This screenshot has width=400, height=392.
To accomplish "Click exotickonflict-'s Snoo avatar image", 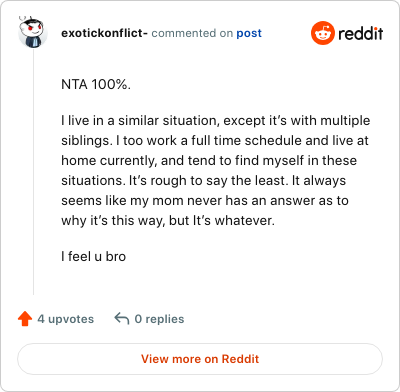I will coord(33,32).
